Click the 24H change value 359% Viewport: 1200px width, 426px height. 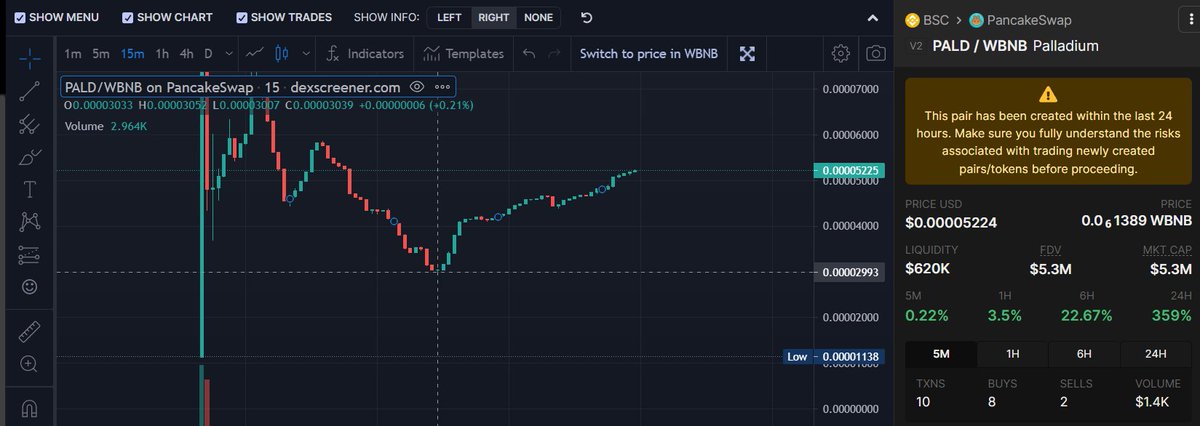(1170, 315)
